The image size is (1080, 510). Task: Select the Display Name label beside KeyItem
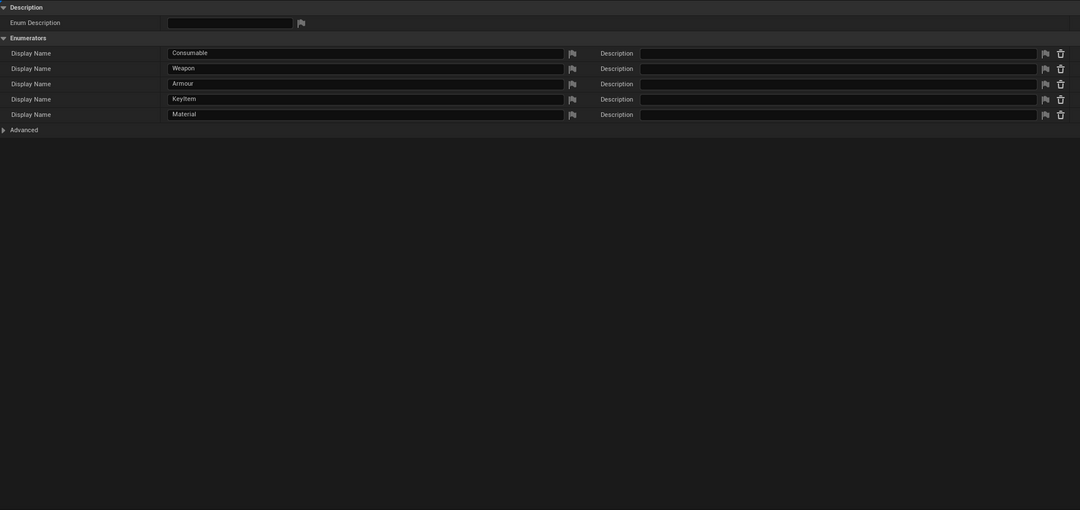pos(31,100)
